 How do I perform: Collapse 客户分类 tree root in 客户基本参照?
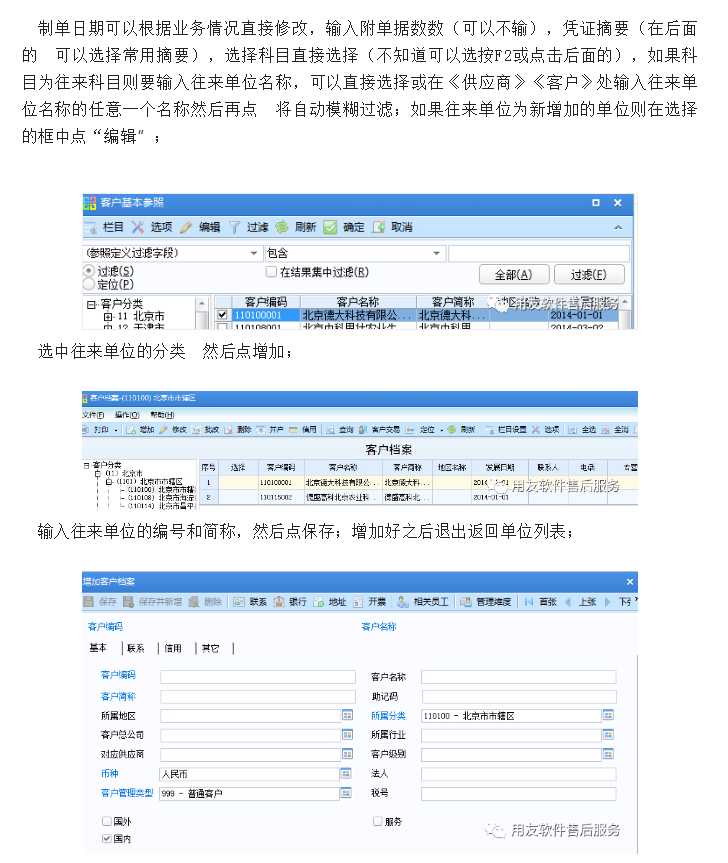(x=90, y=304)
